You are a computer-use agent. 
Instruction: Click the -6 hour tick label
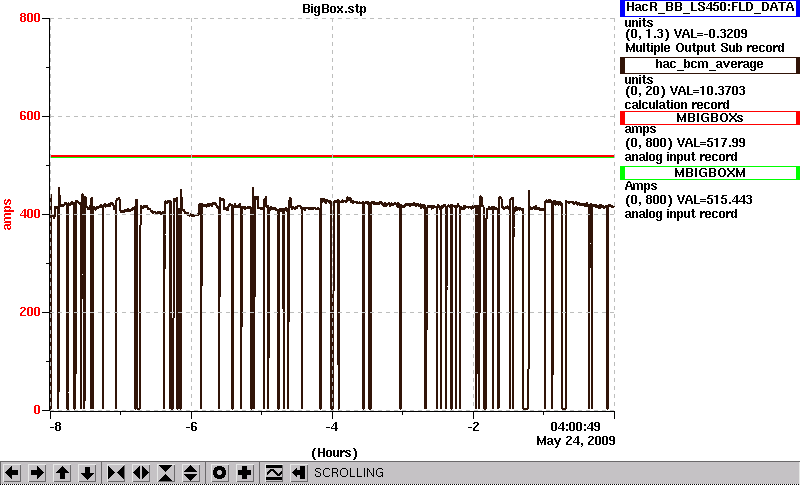click(191, 426)
